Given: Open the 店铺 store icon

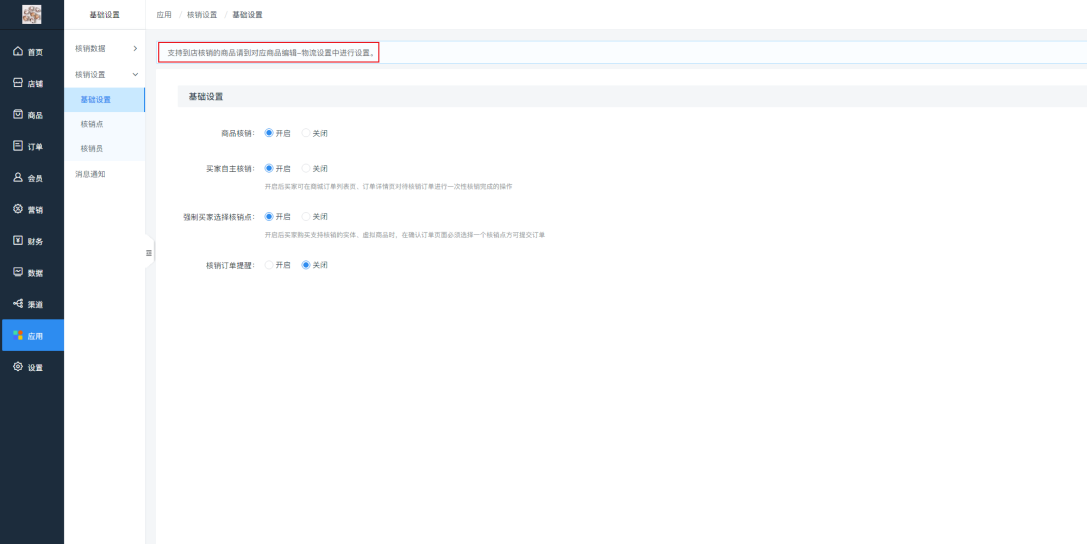Looking at the screenshot, I should (x=18, y=83).
